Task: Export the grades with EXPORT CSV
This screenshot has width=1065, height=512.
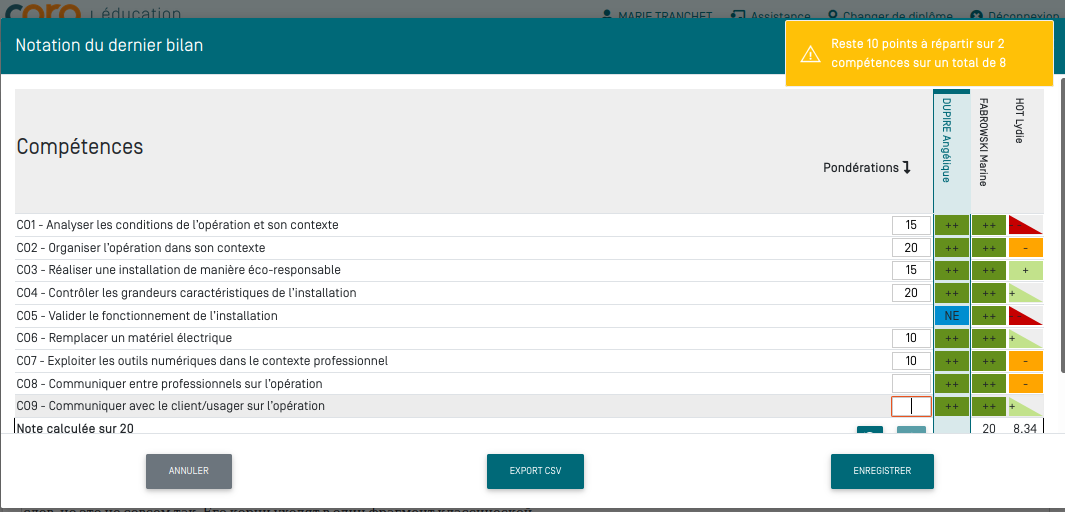Action: (x=535, y=471)
